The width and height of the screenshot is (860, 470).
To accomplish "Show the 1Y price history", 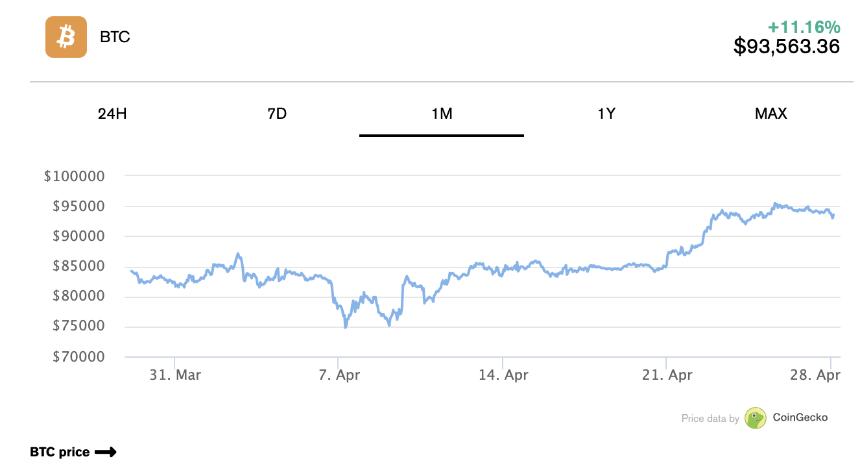I will click(x=606, y=114).
